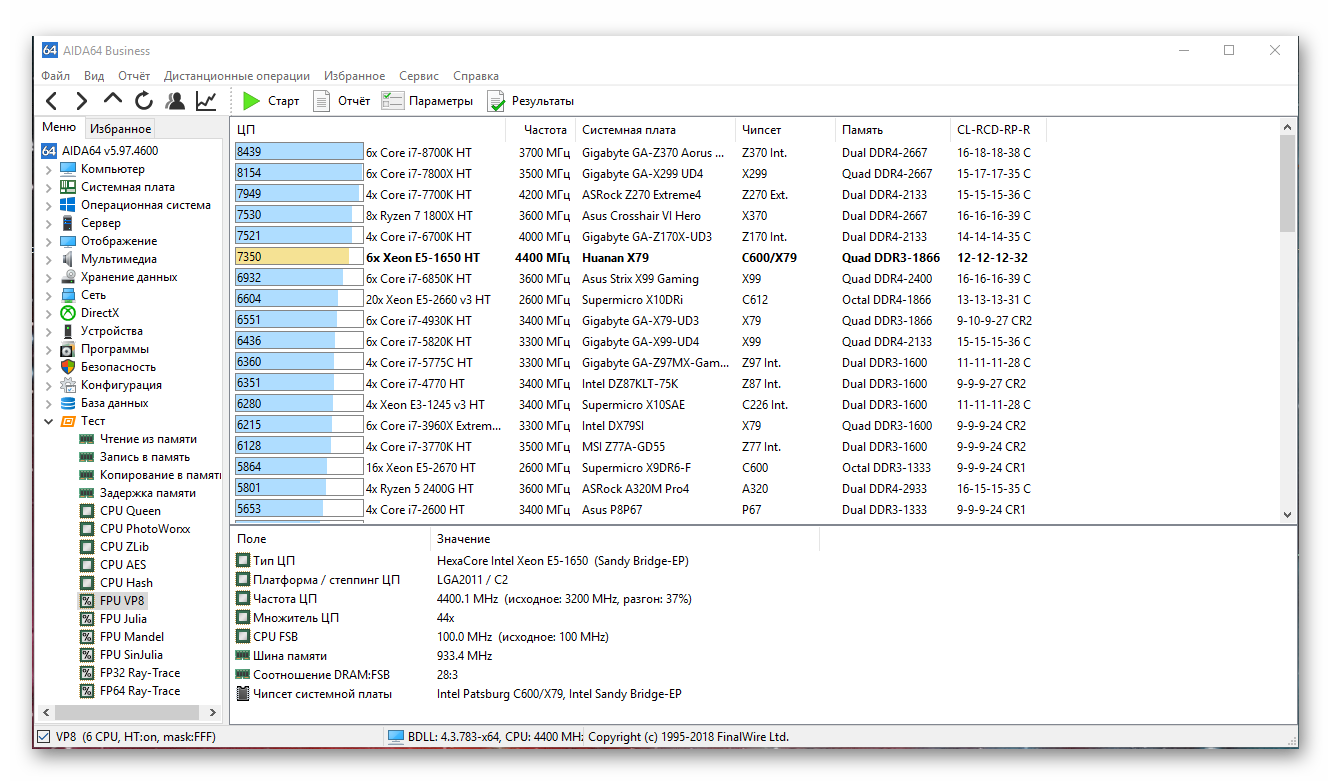Click the Безопасность shield icon

pos(68,367)
